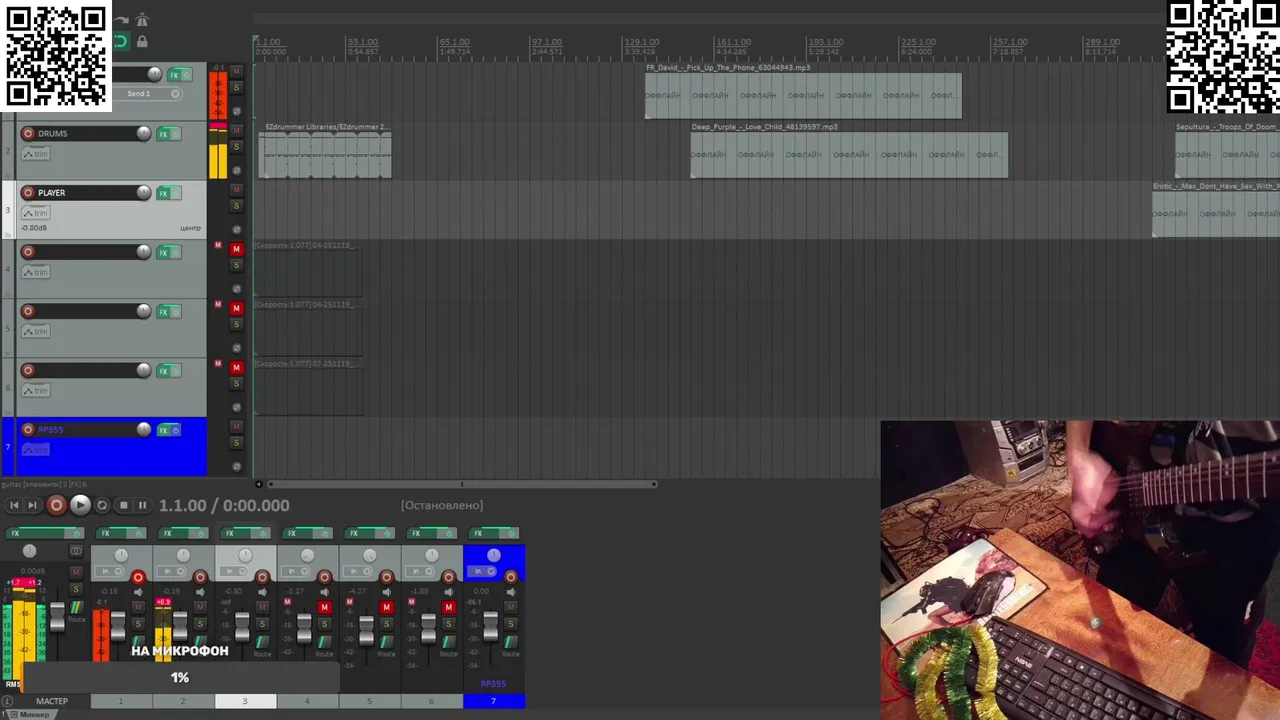1280x720 pixels.
Task: Solo mixer channel 7
Action: (x=511, y=623)
